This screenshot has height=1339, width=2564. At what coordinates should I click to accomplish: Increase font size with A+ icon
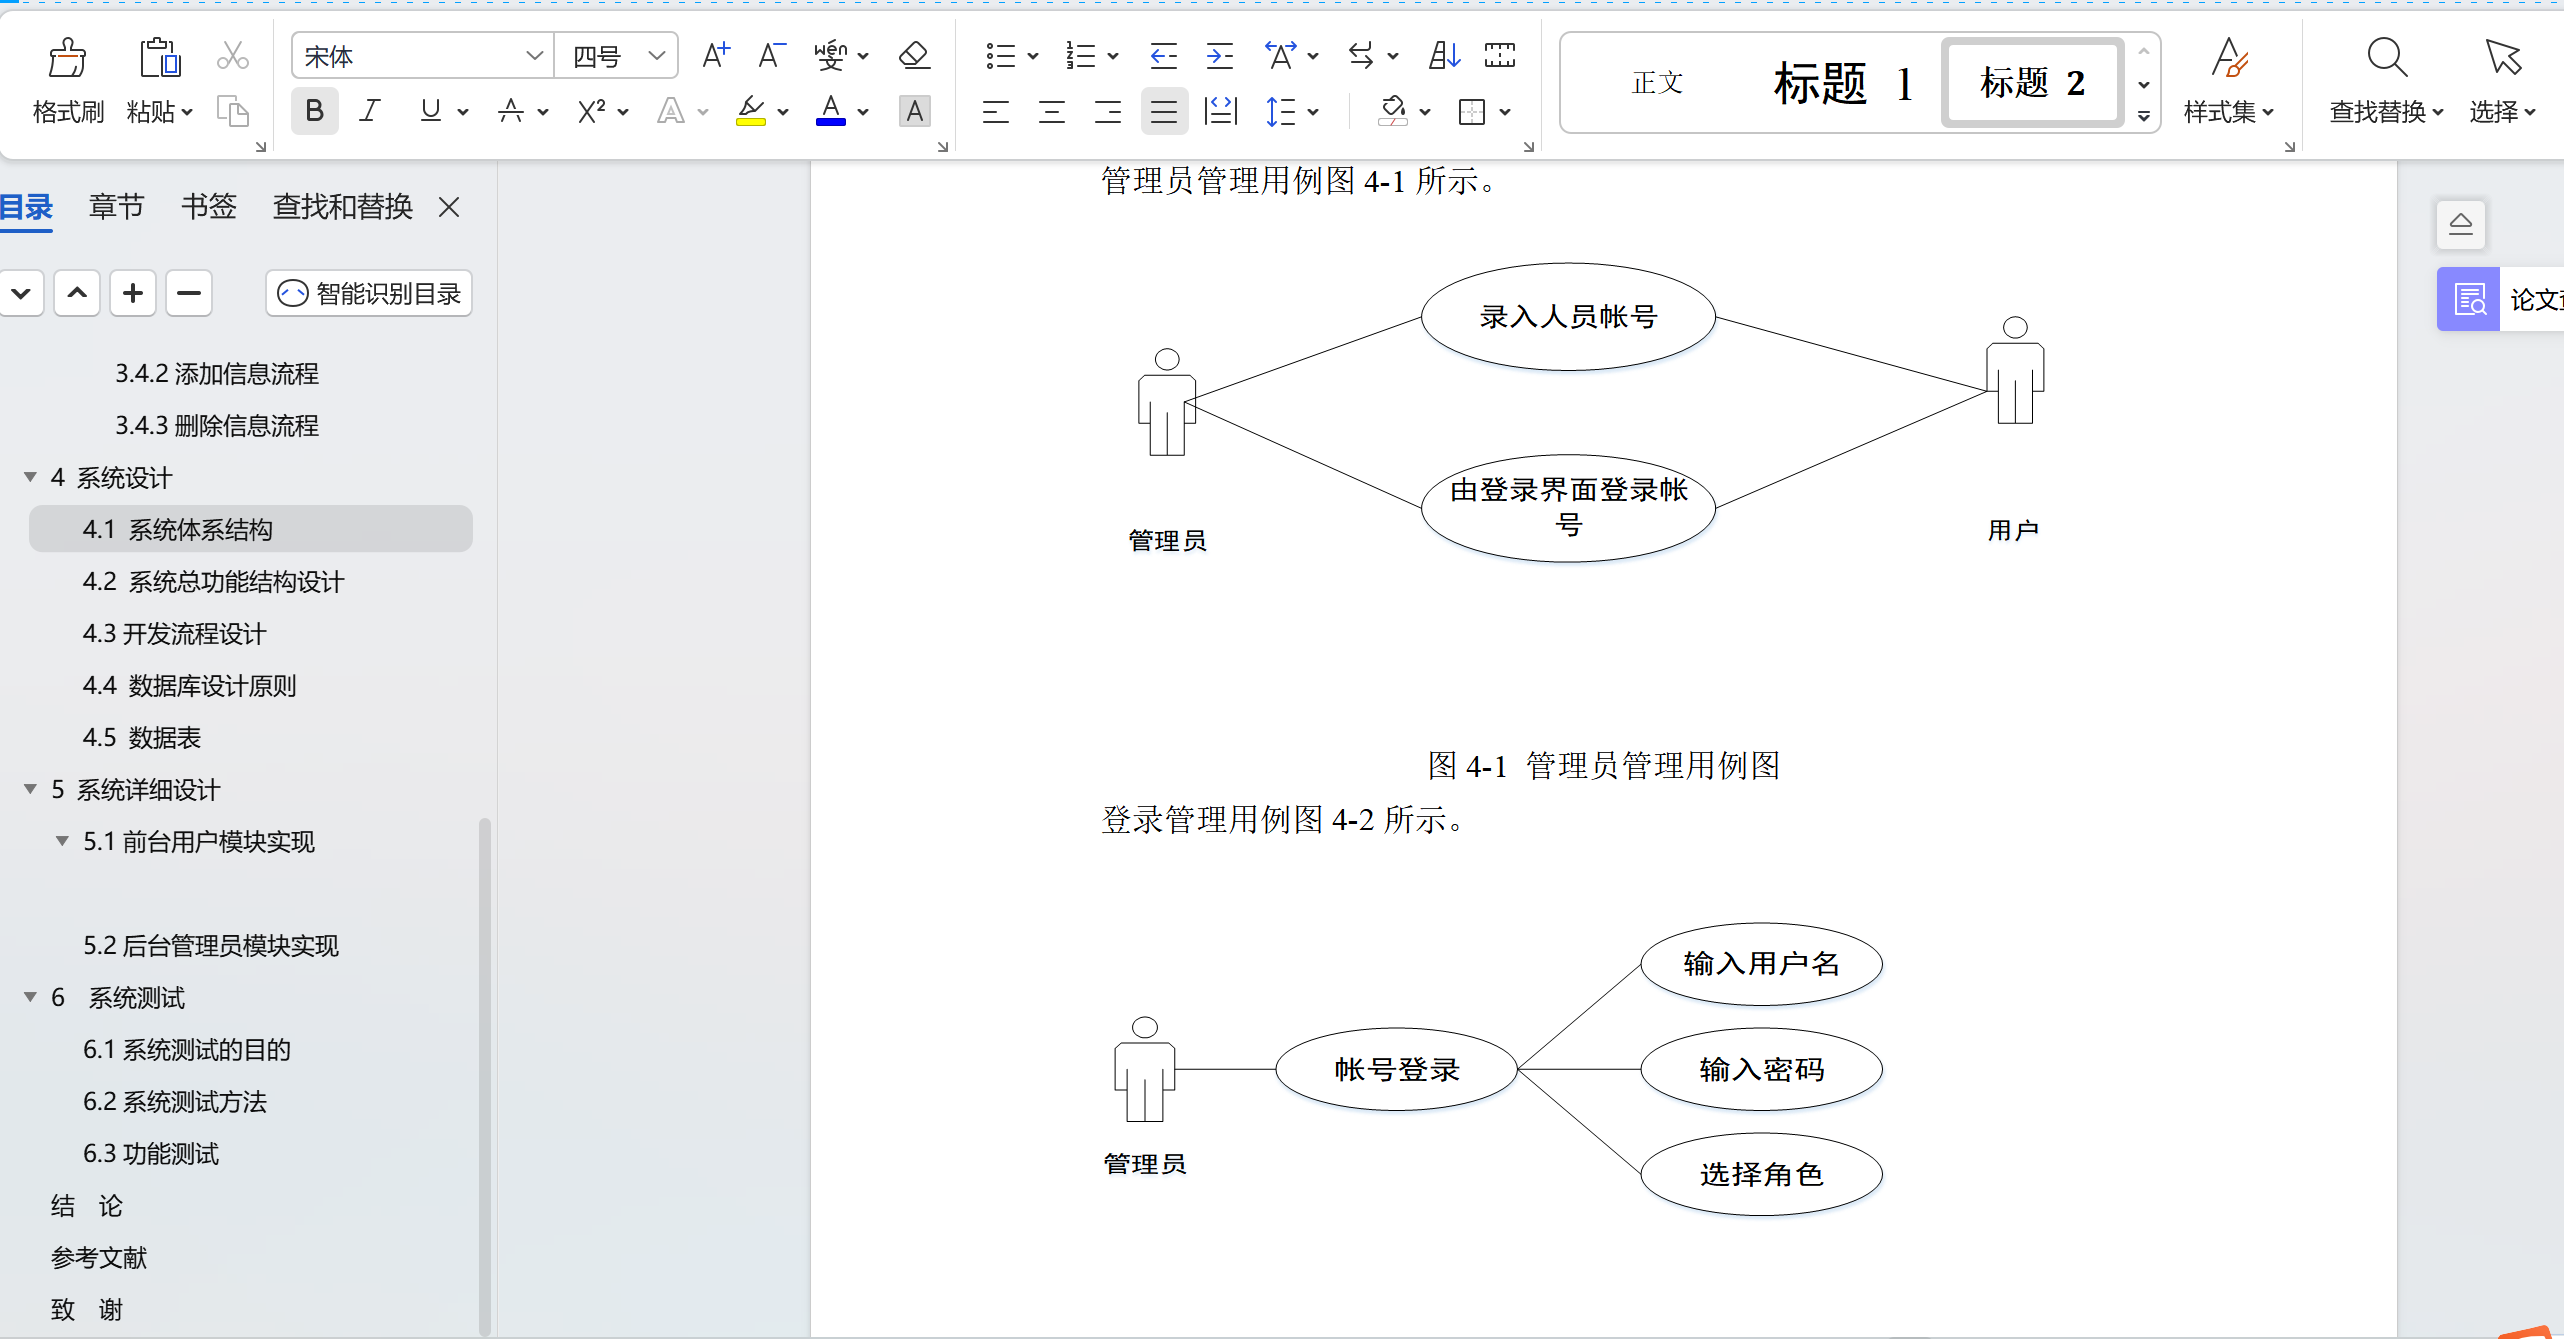715,55
